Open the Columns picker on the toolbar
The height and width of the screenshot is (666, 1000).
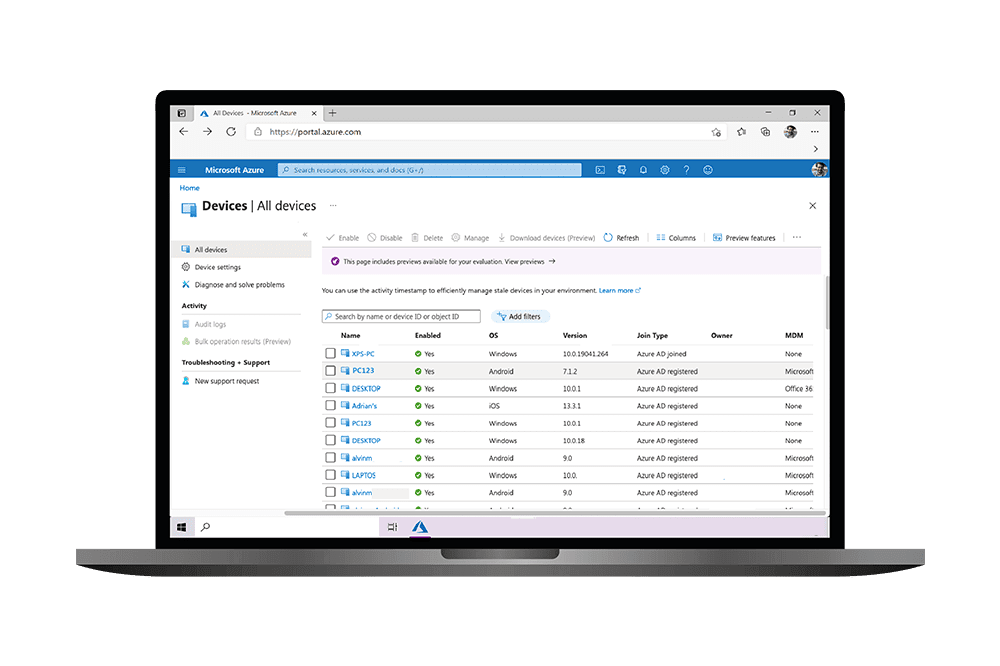(x=677, y=237)
